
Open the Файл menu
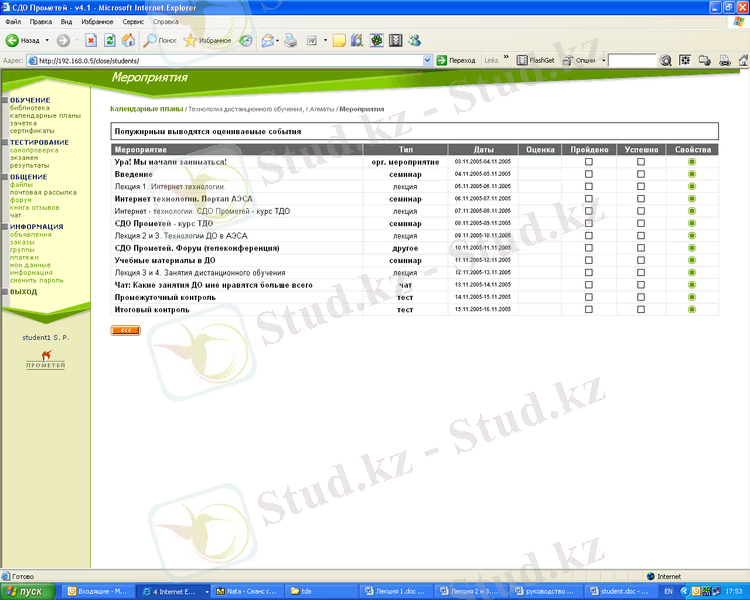(x=13, y=22)
